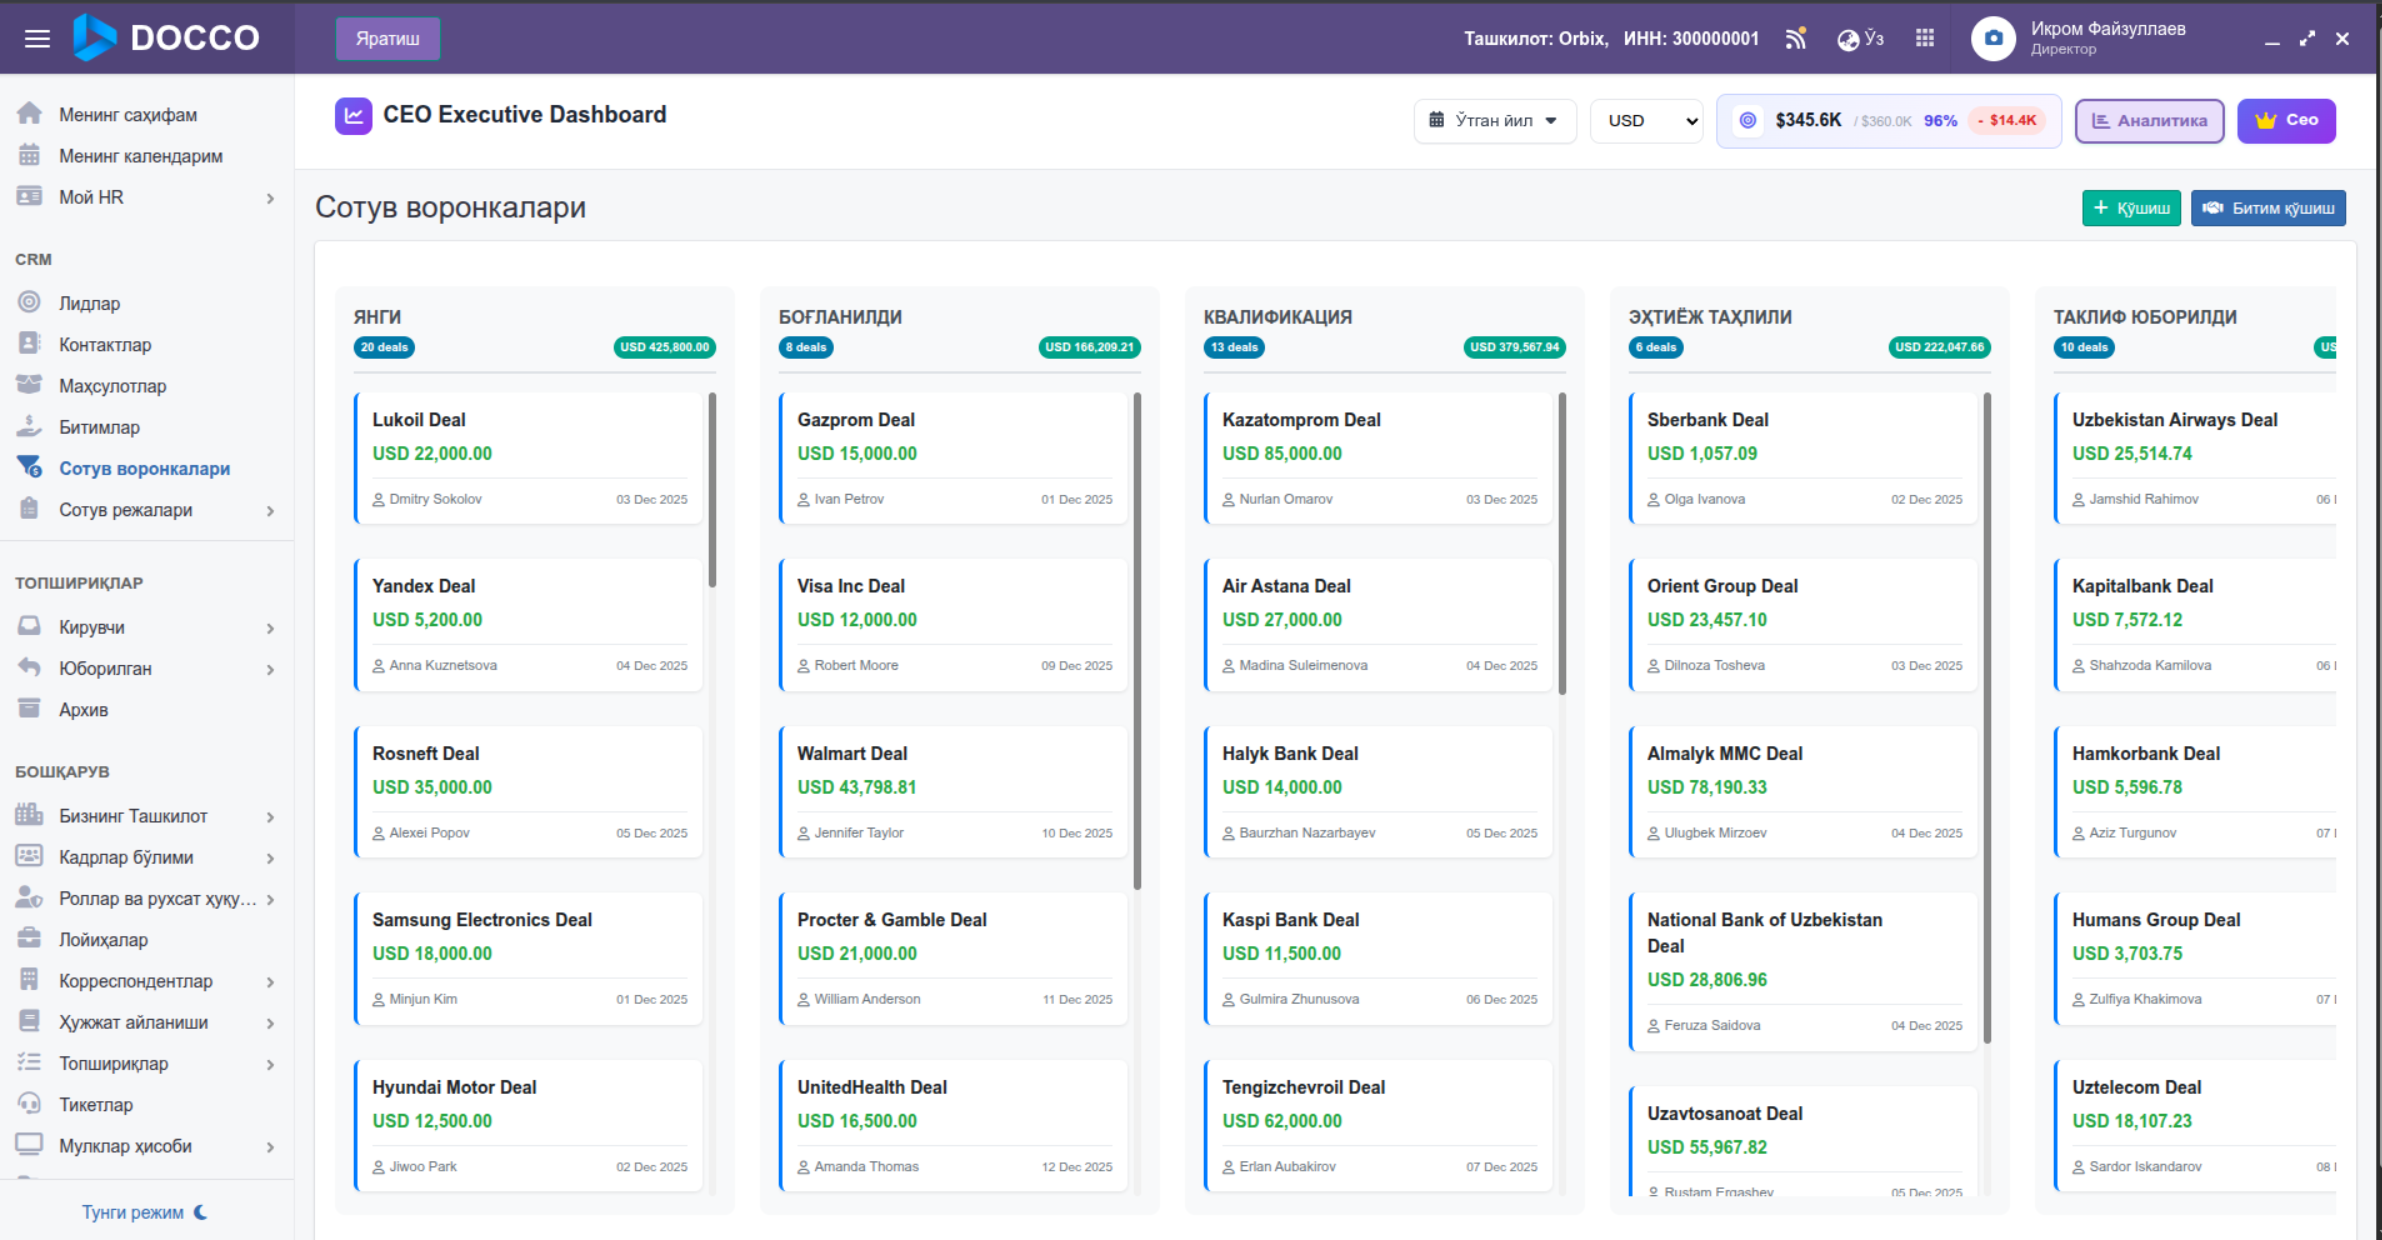Image resolution: width=2382 pixels, height=1240 pixels.
Task: Click the ЭҲТИЁЖ ТАҲЛИЛИ column scrollbar
Action: (1987, 718)
